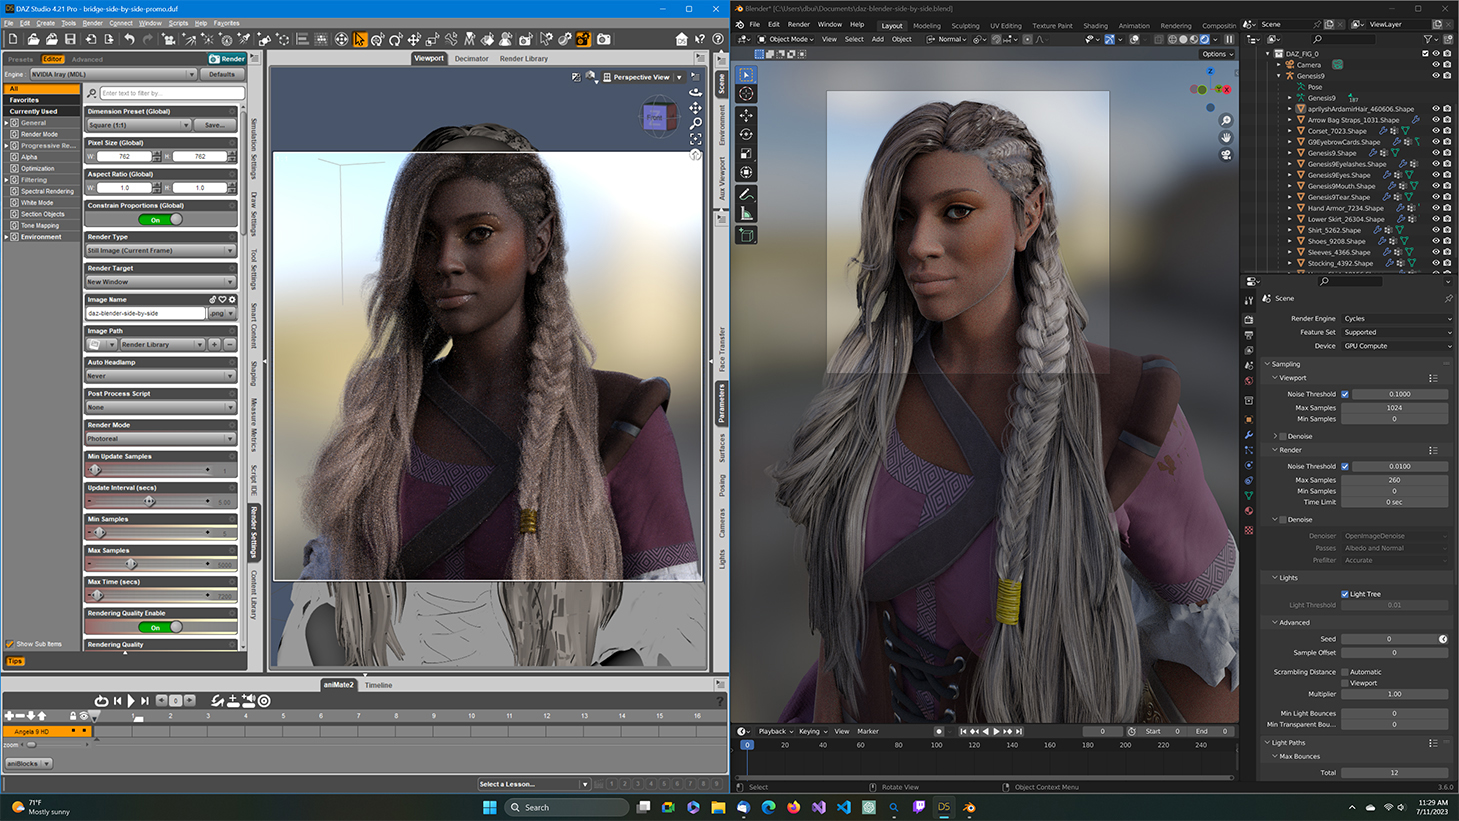Select Blender's Annotate tool
Image resolution: width=1459 pixels, height=821 pixels.
746,195
